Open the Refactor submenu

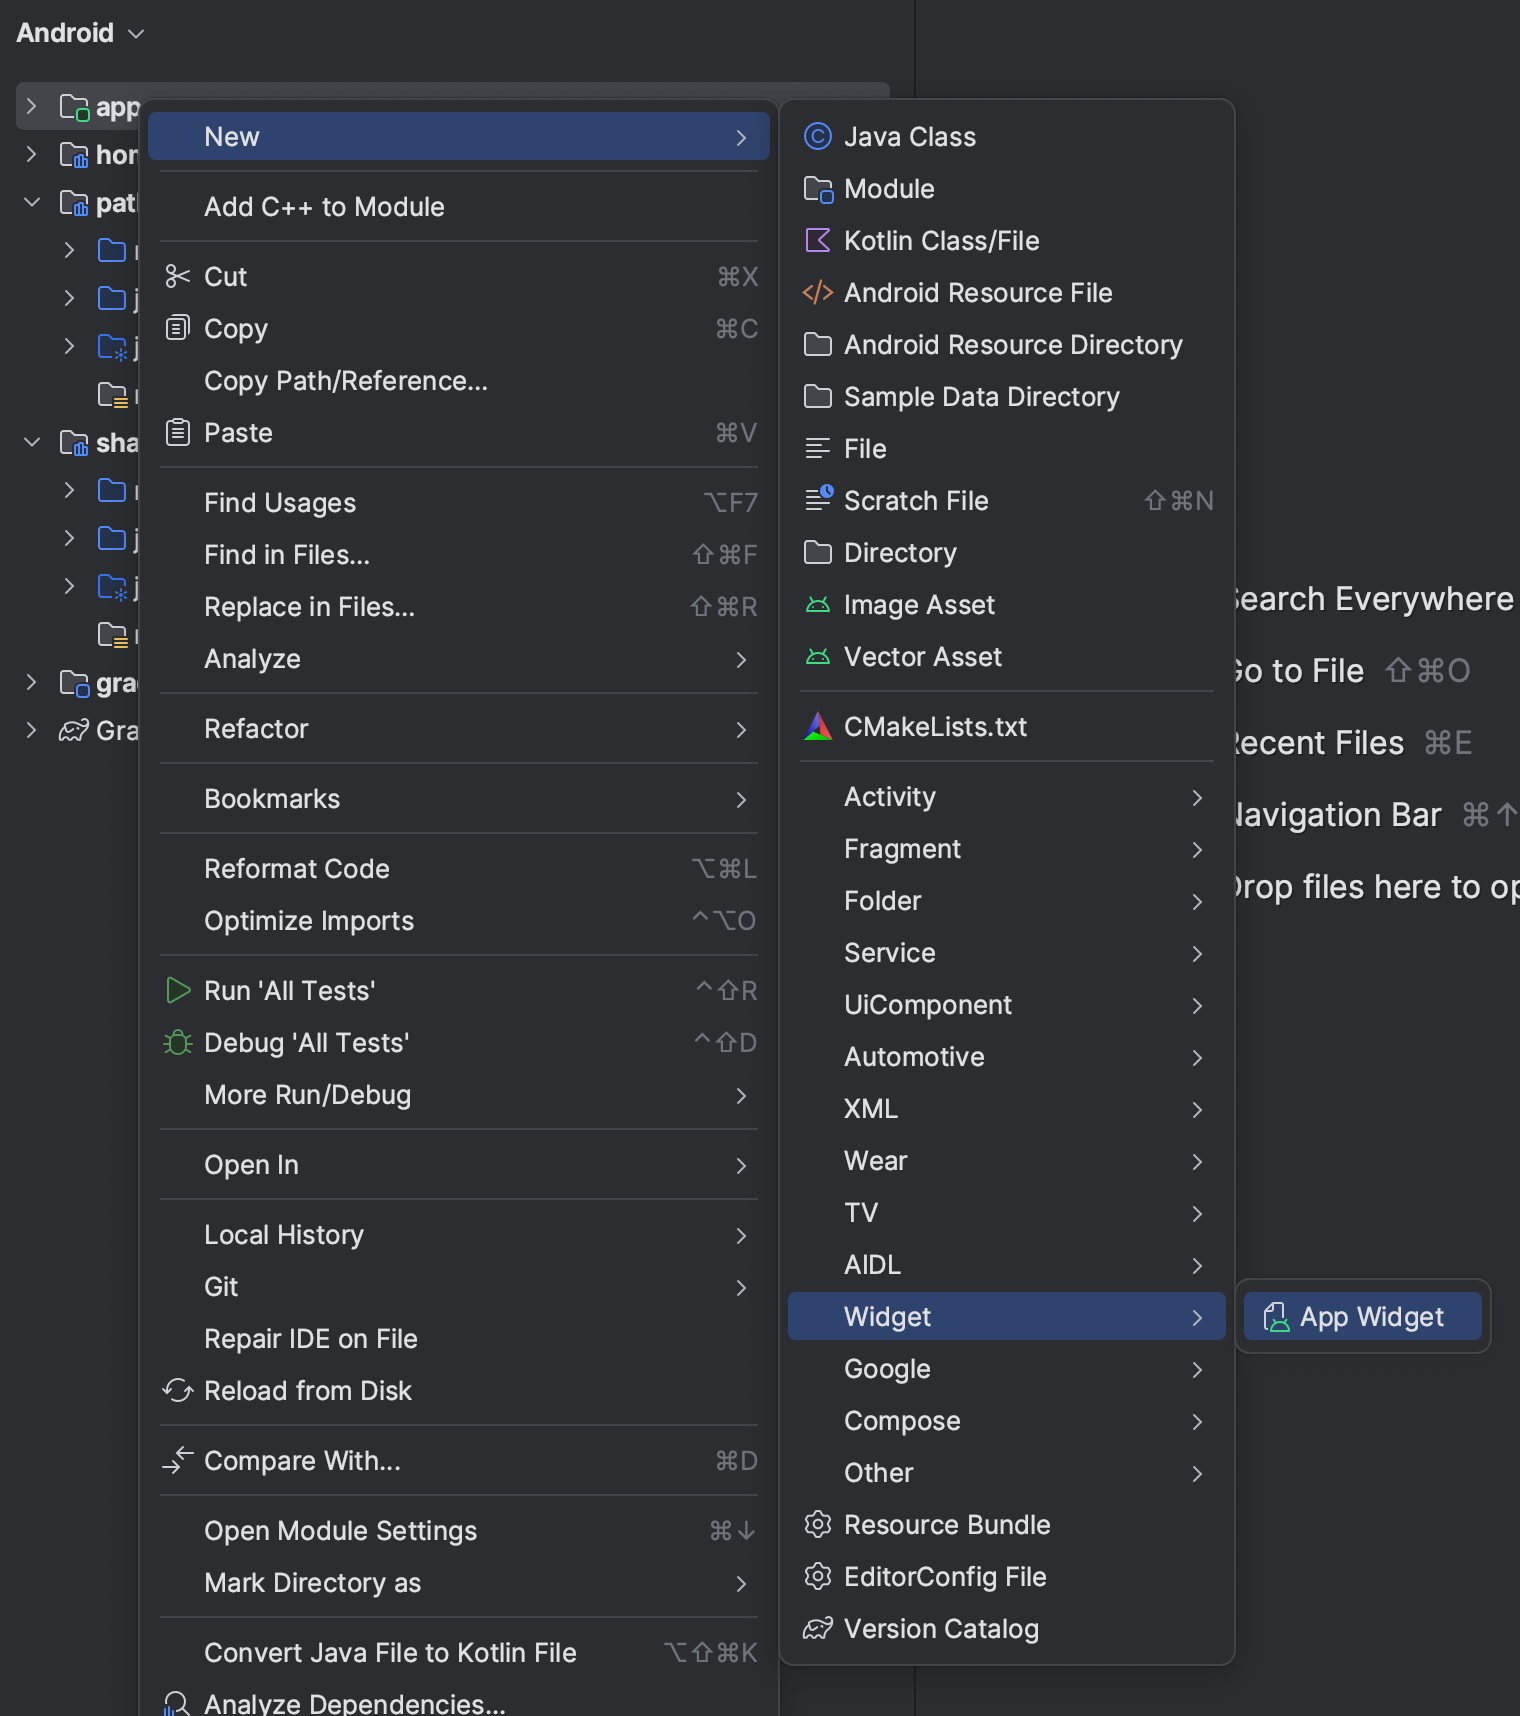pos(459,729)
